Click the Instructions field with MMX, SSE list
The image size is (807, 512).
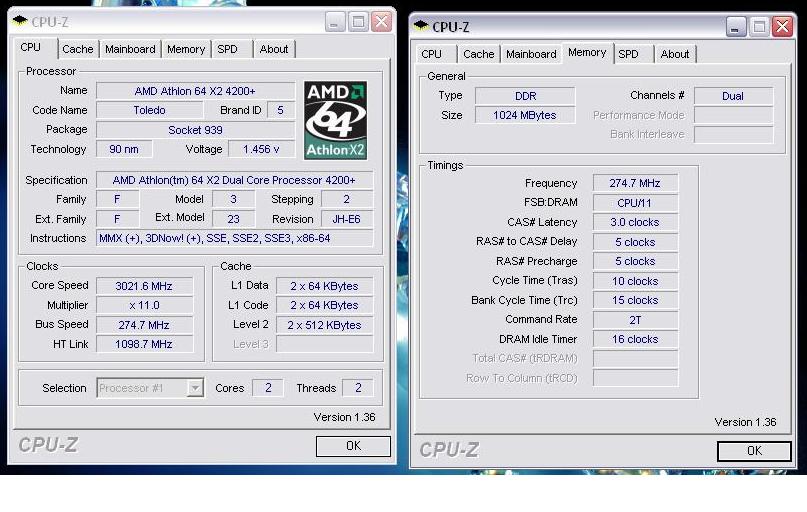pos(234,239)
